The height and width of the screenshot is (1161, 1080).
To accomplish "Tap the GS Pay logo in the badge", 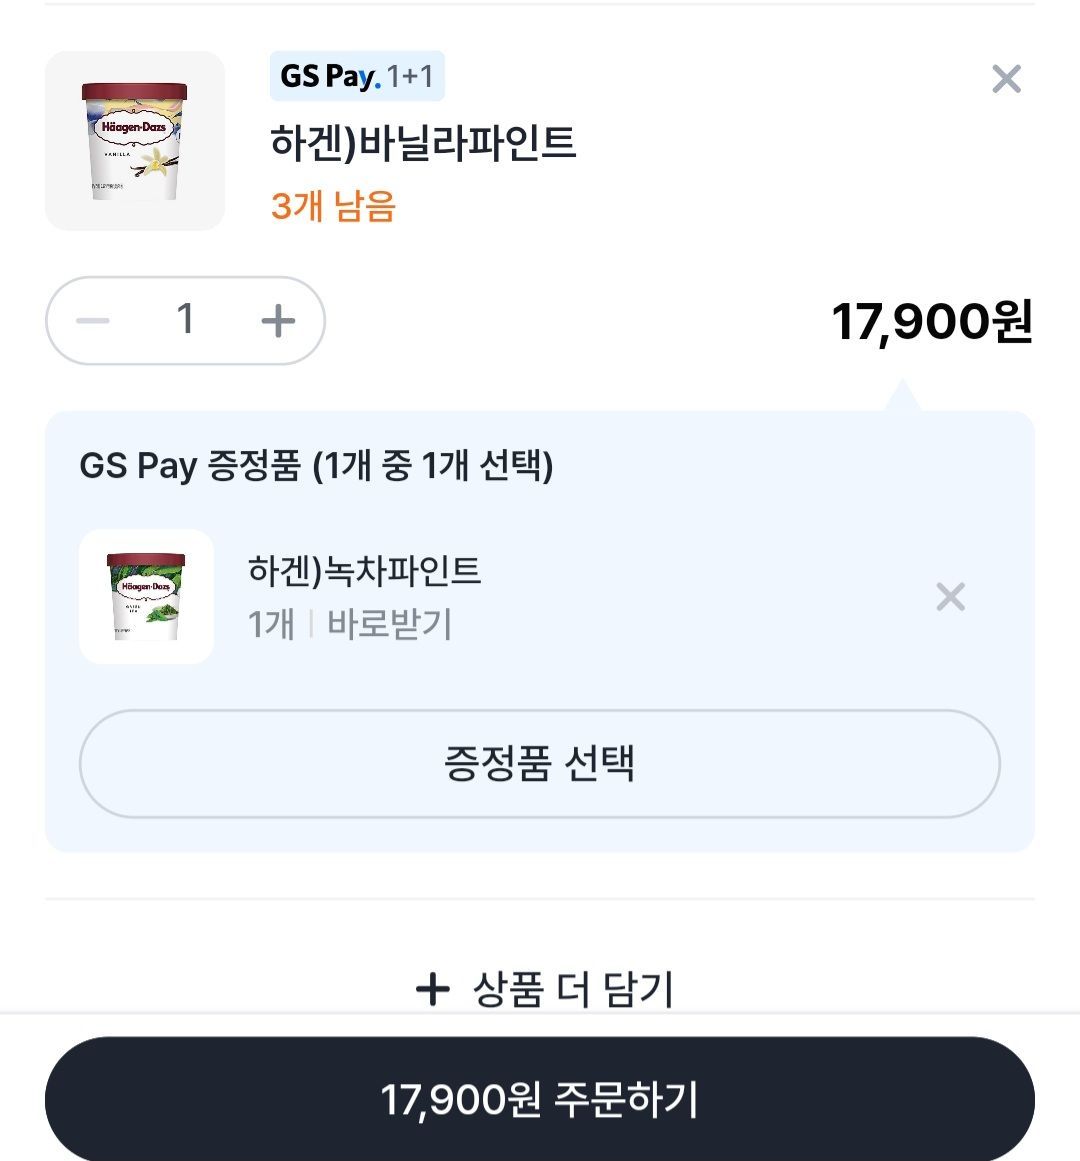I will click(x=329, y=77).
